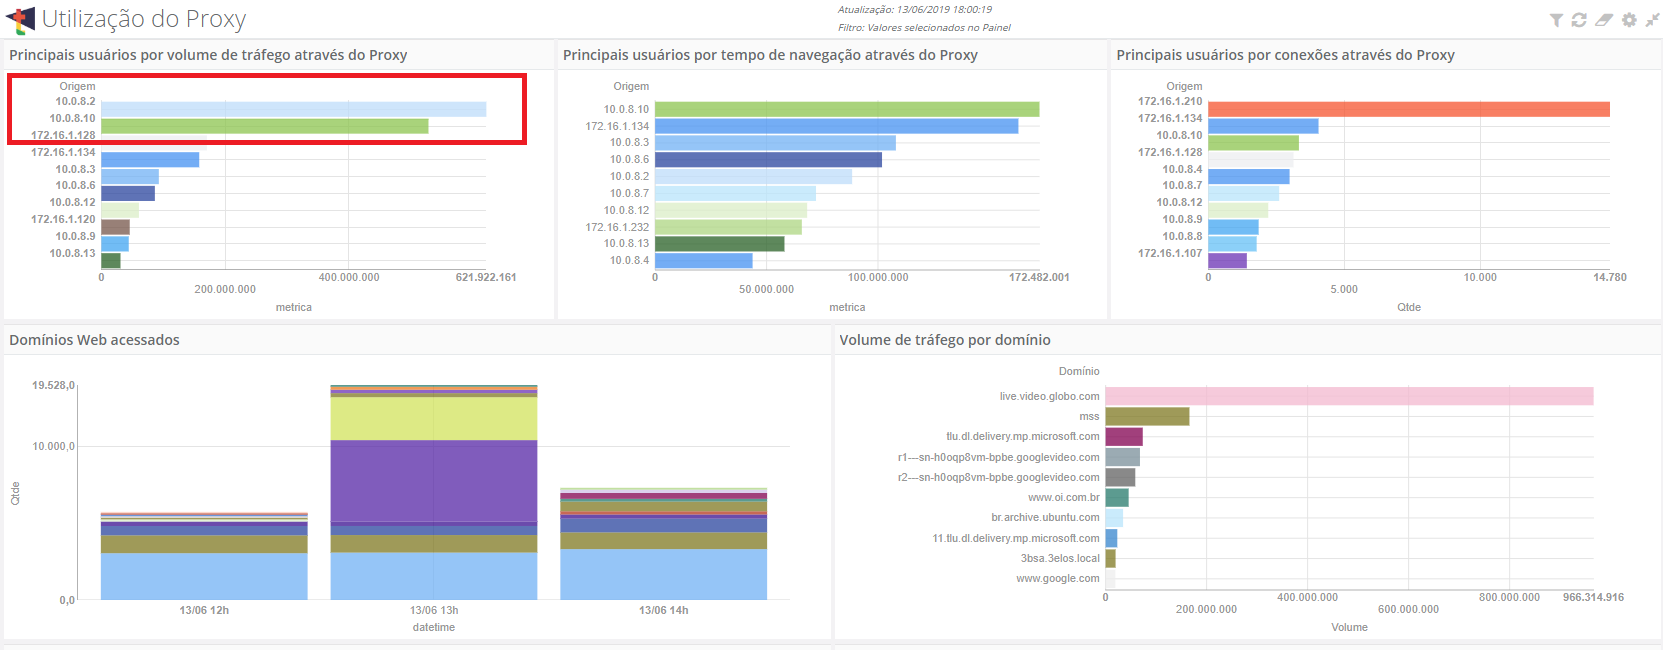Click the 'Filtro: Valores selecionados no Painel' text
The height and width of the screenshot is (650, 1663).
pyautogui.click(x=924, y=28)
